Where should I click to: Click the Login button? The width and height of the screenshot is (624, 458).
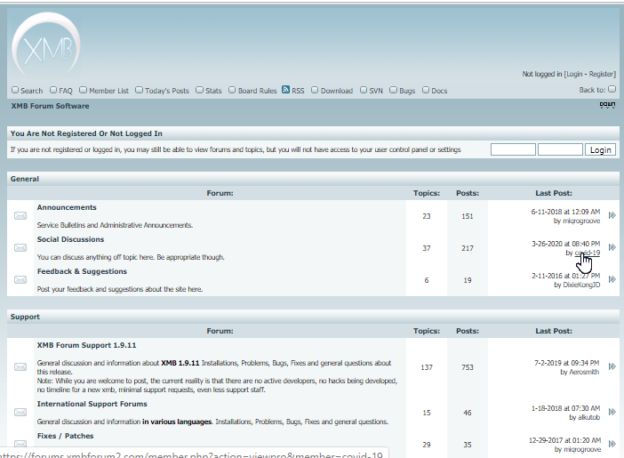[600, 150]
